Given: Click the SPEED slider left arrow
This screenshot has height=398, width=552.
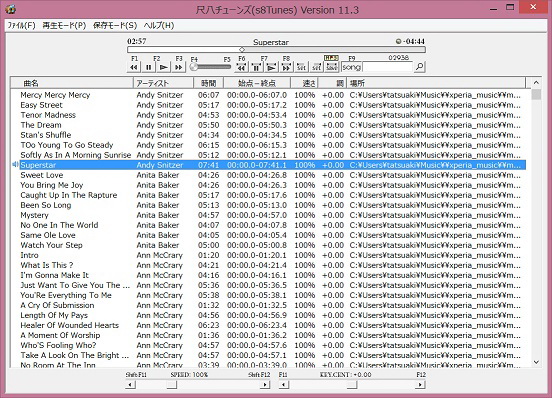Looking at the screenshot, I should pyautogui.click(x=130, y=385).
